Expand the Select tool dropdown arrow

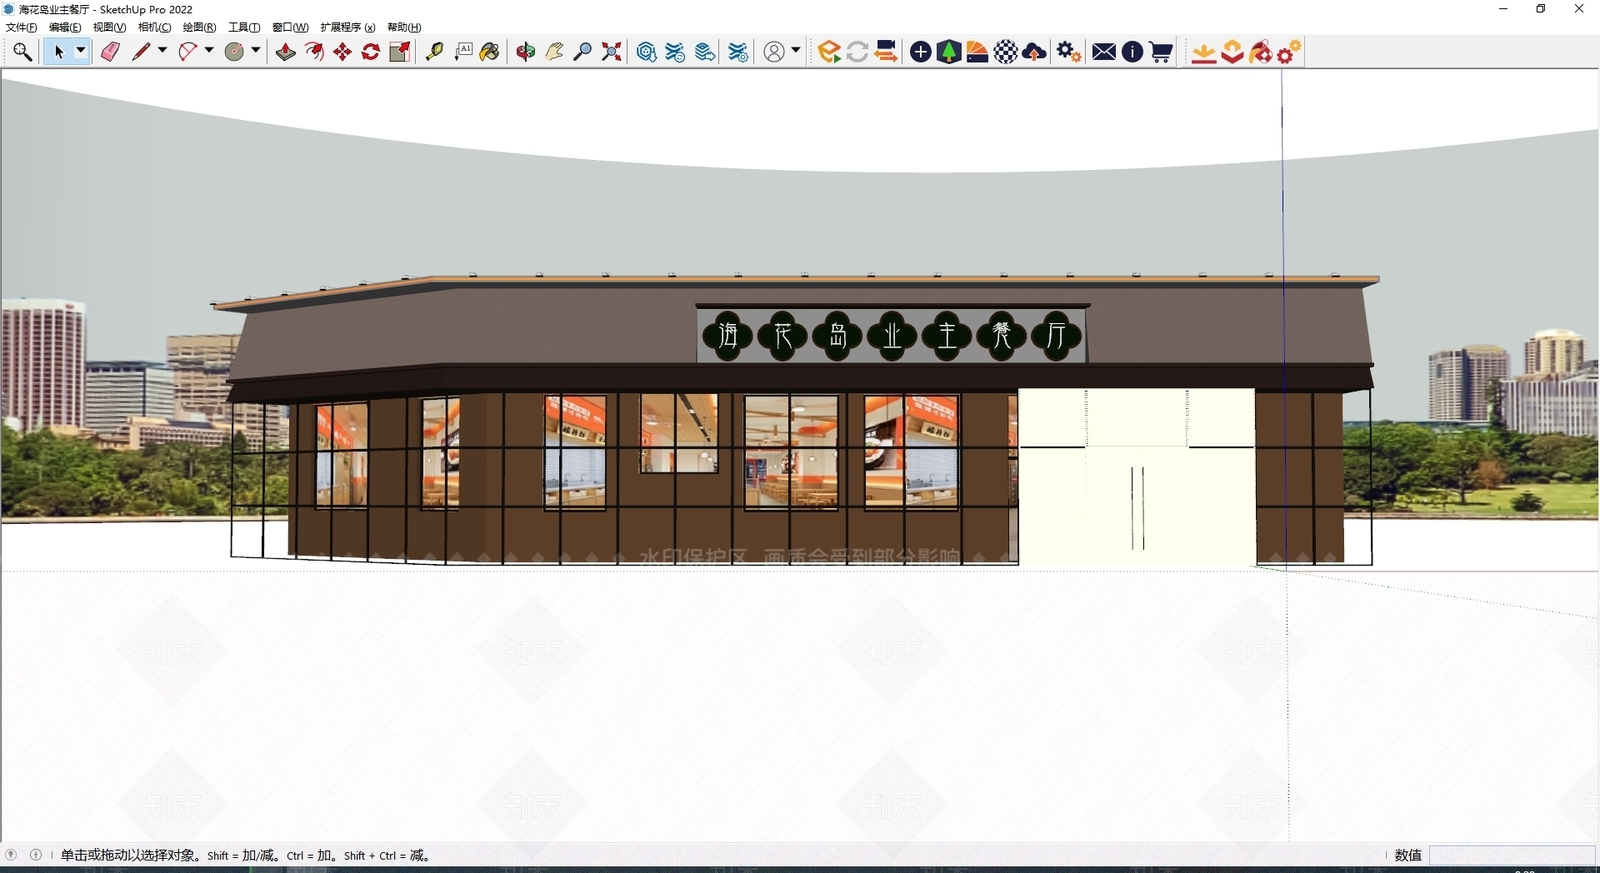coord(81,51)
